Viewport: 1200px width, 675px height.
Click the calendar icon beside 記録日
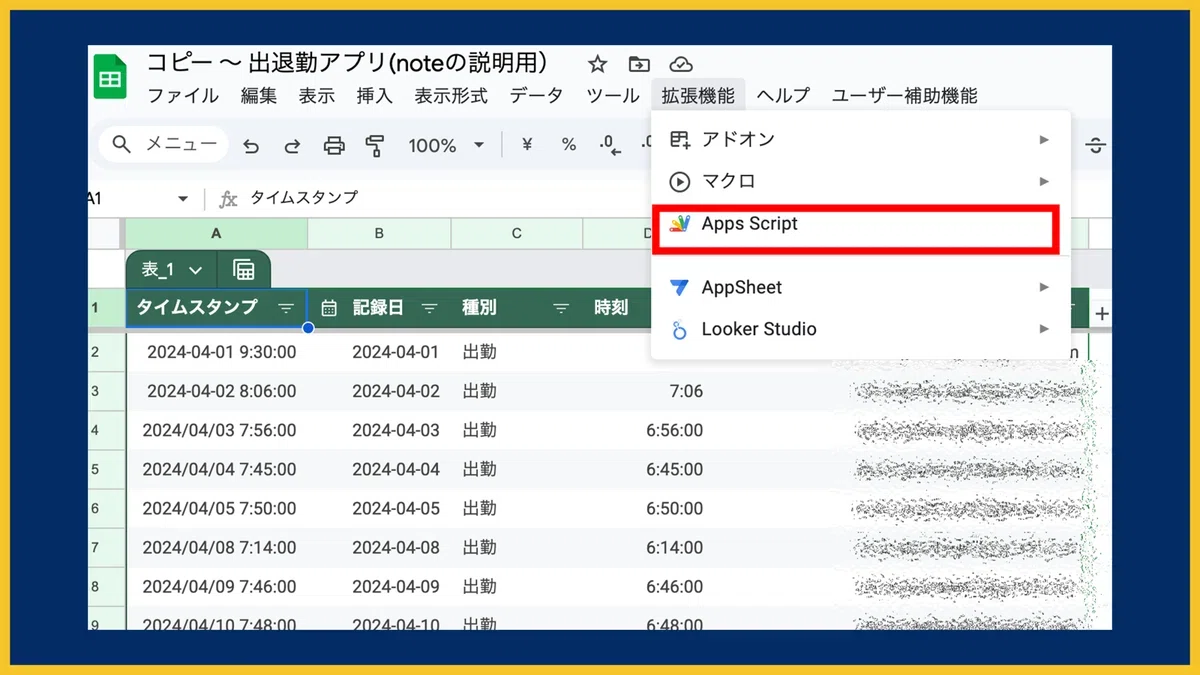click(x=329, y=308)
